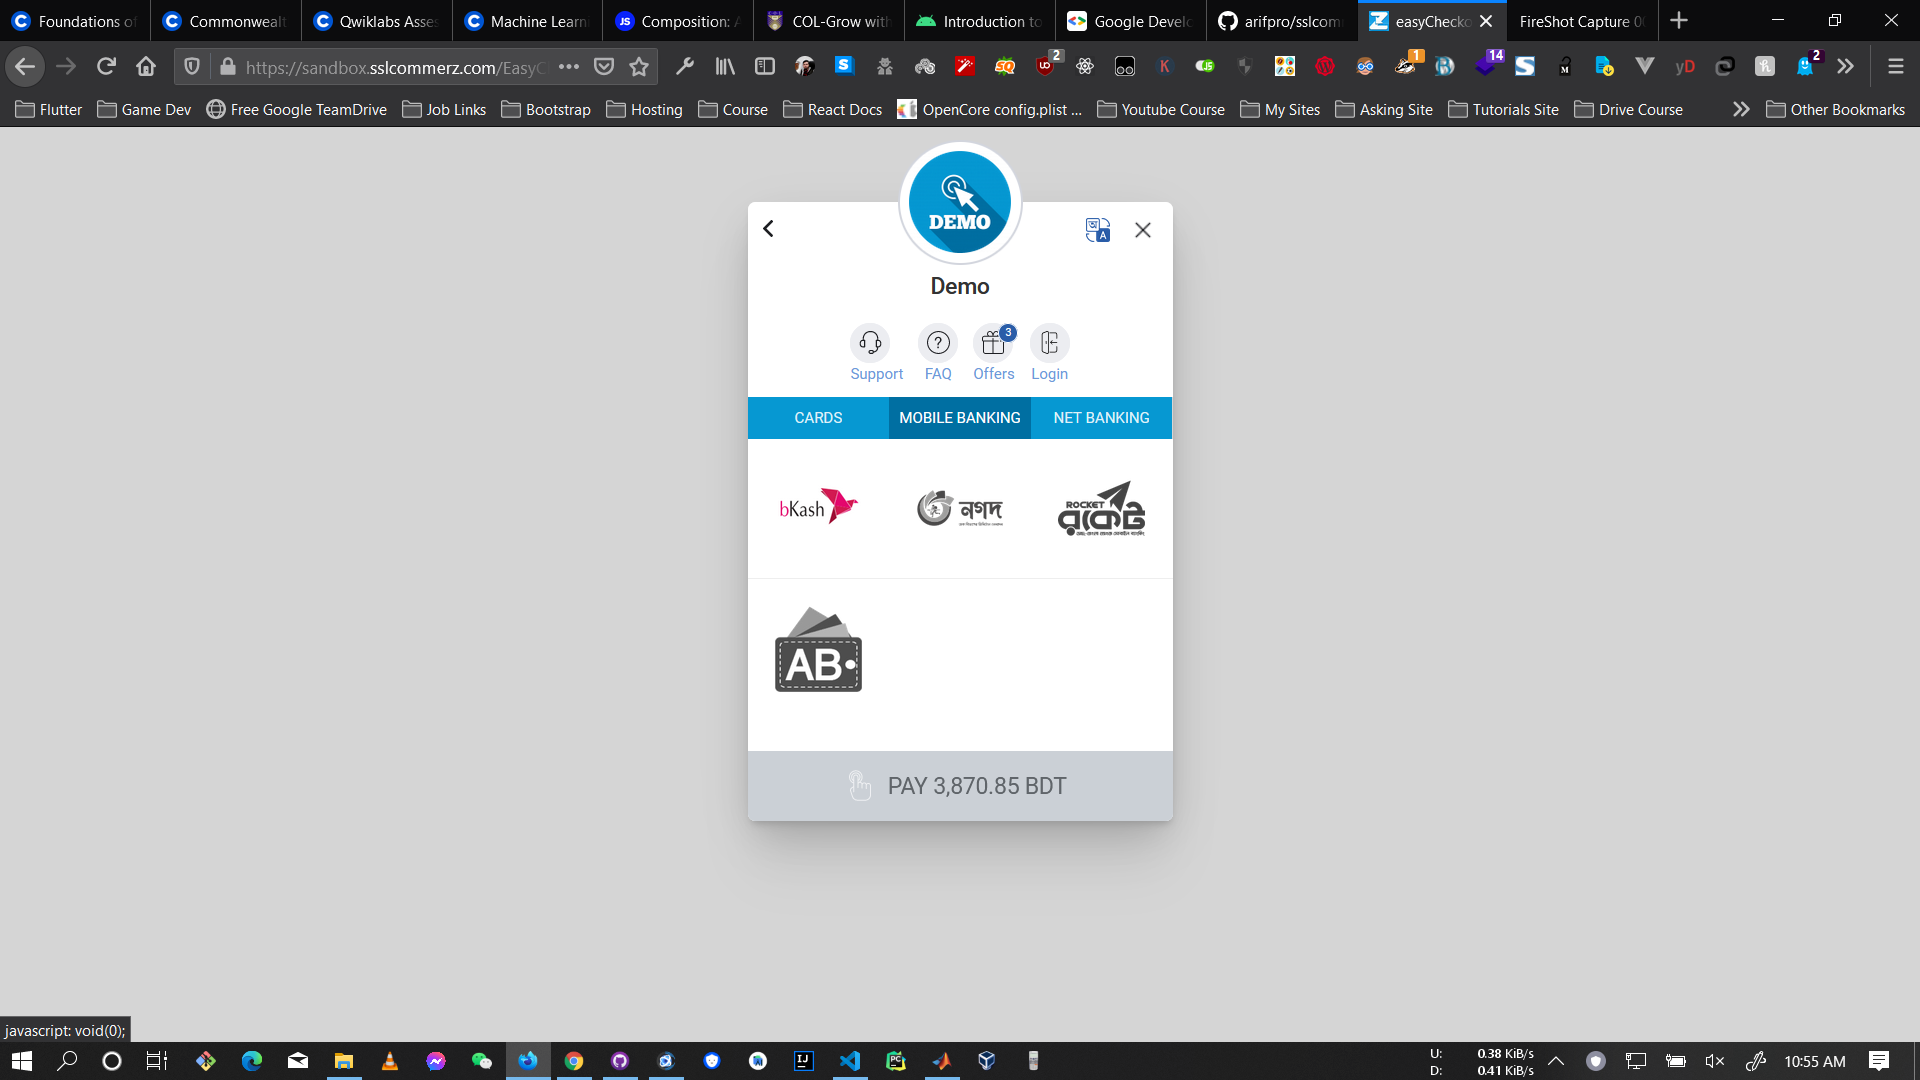
Task: Open the Firefox Library icon
Action: click(725, 67)
